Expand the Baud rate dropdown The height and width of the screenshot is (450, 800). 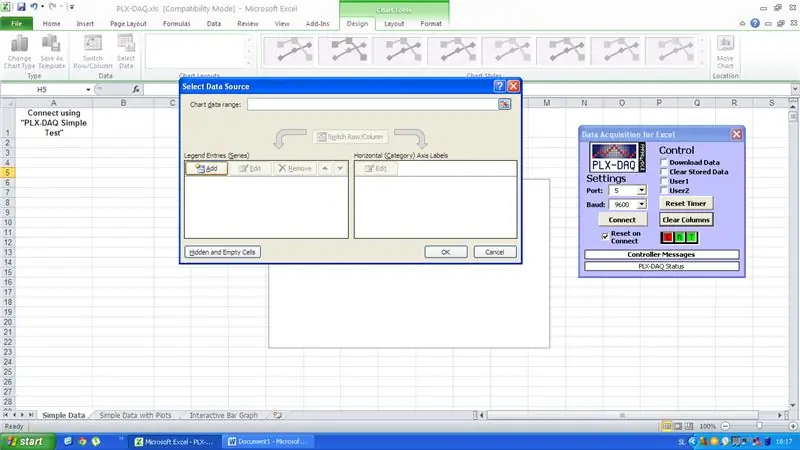[641, 204]
